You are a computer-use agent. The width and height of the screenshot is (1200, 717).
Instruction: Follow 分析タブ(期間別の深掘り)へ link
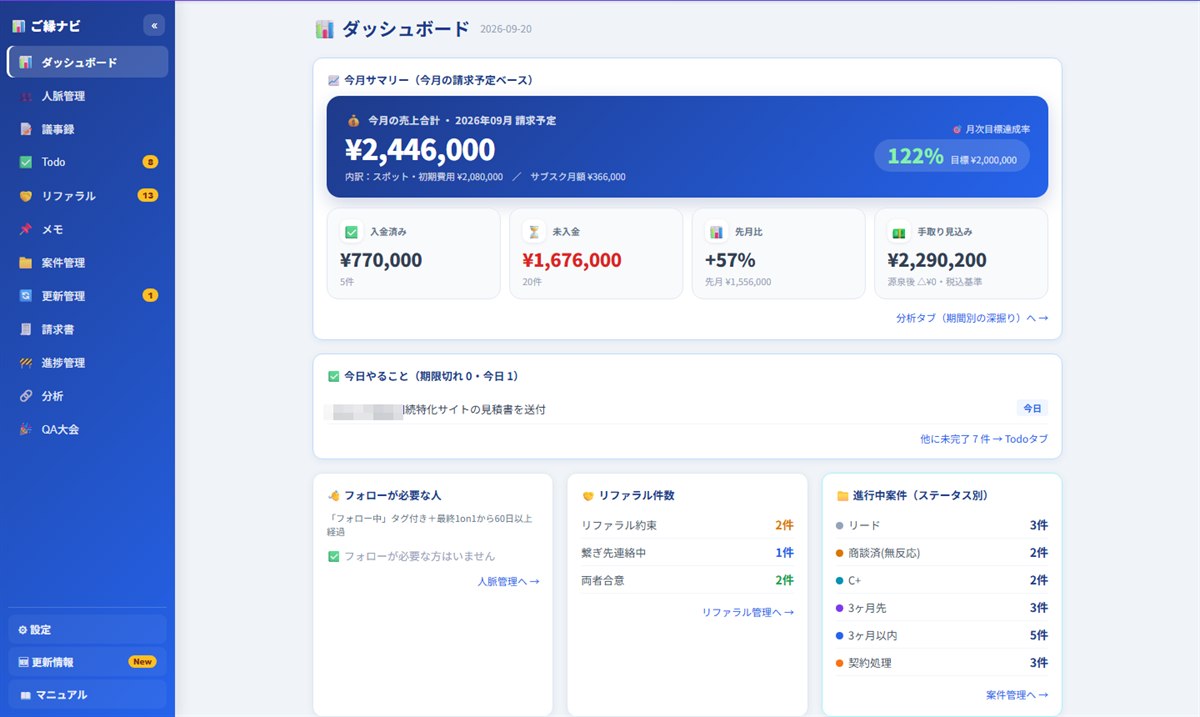click(972, 318)
